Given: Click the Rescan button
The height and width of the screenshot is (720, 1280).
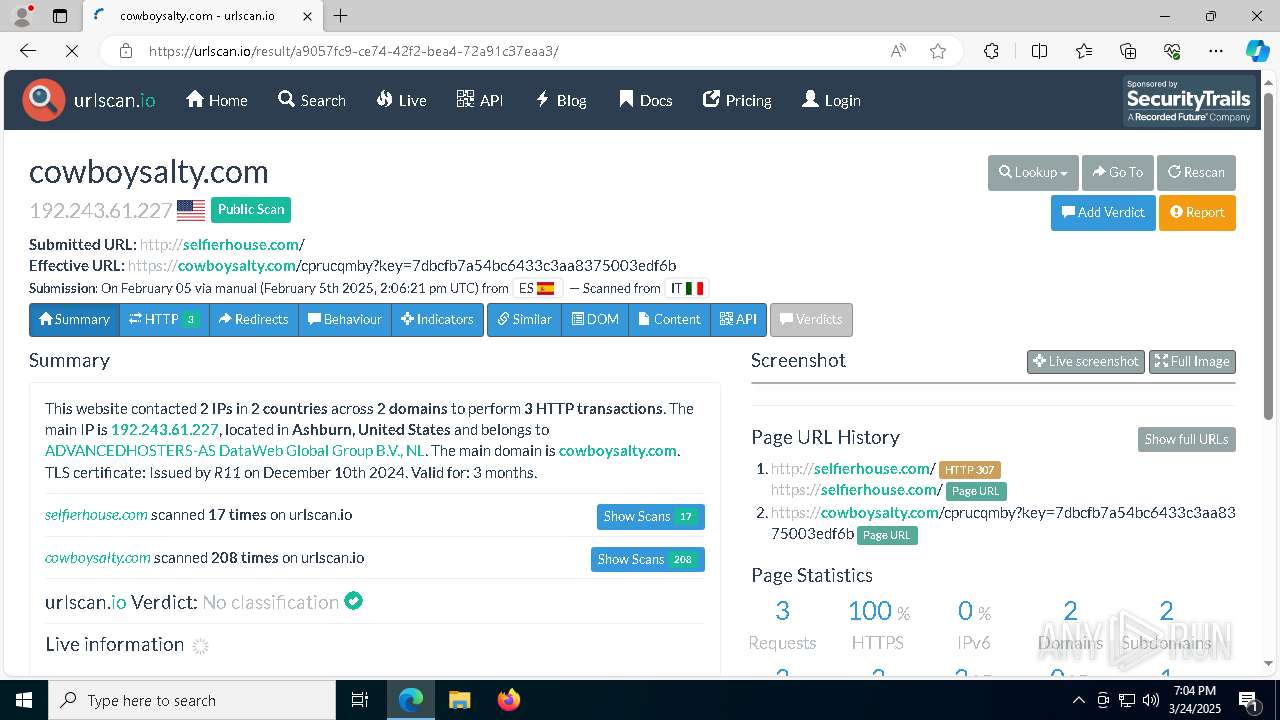Looking at the screenshot, I should coord(1196,172).
